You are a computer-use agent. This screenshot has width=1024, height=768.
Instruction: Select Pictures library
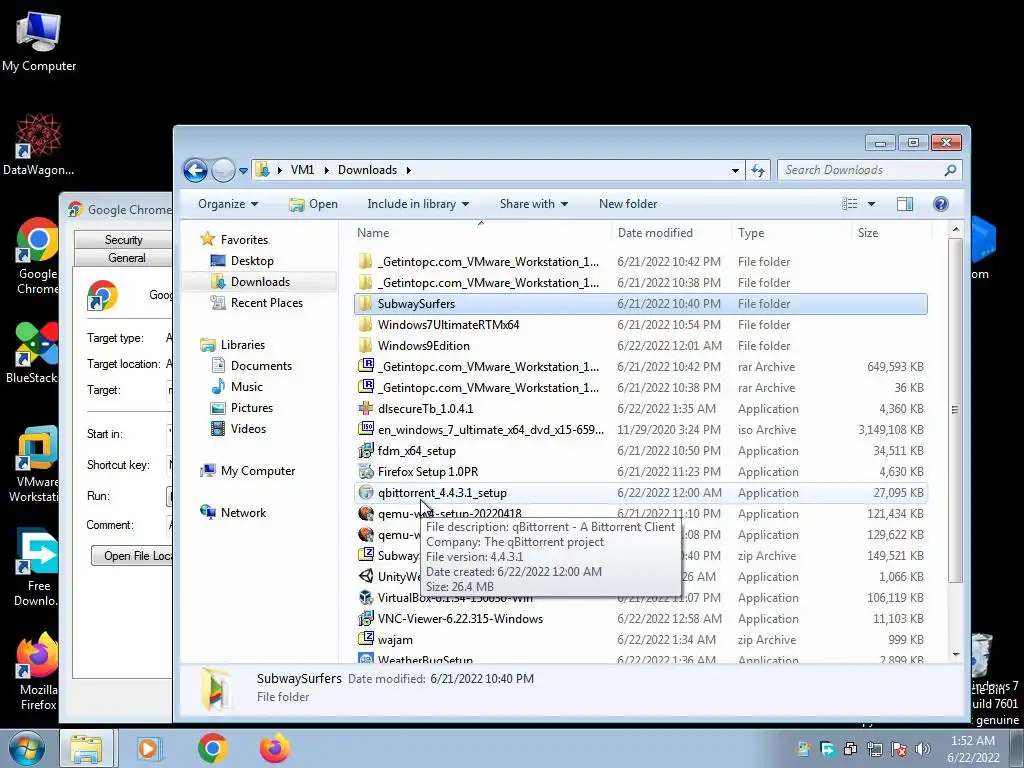coord(251,408)
